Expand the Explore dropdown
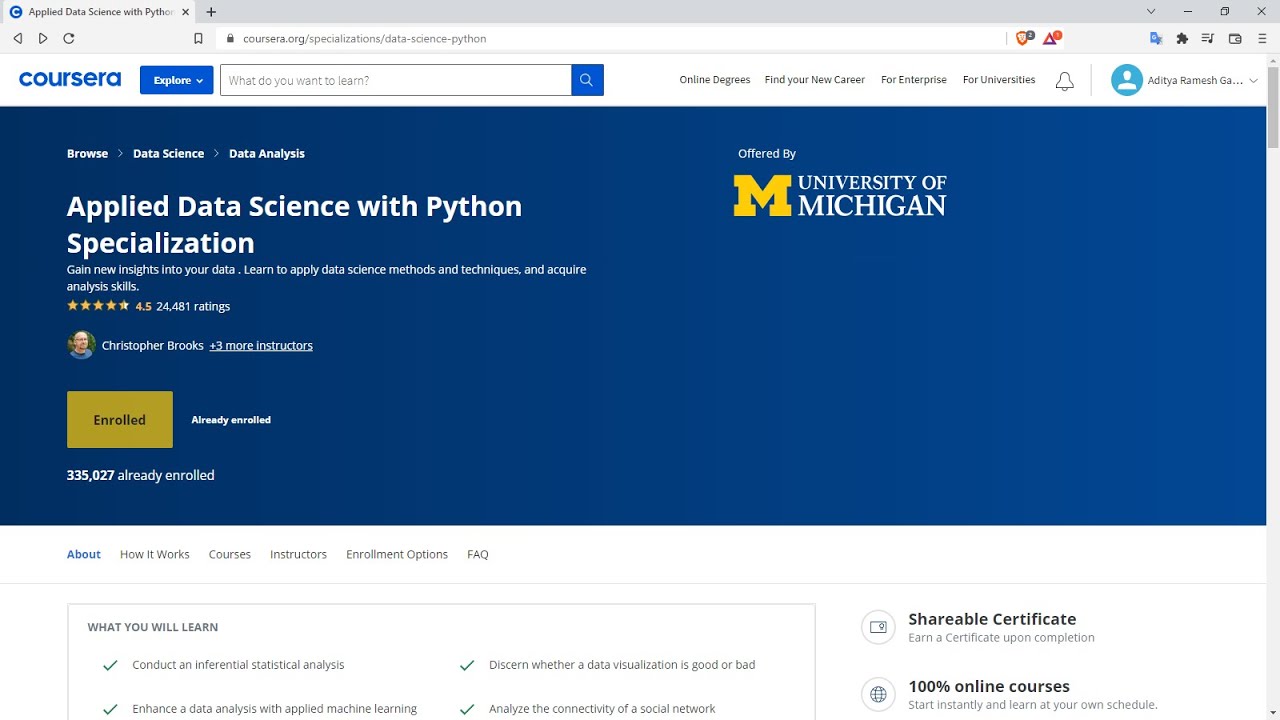 tap(177, 80)
